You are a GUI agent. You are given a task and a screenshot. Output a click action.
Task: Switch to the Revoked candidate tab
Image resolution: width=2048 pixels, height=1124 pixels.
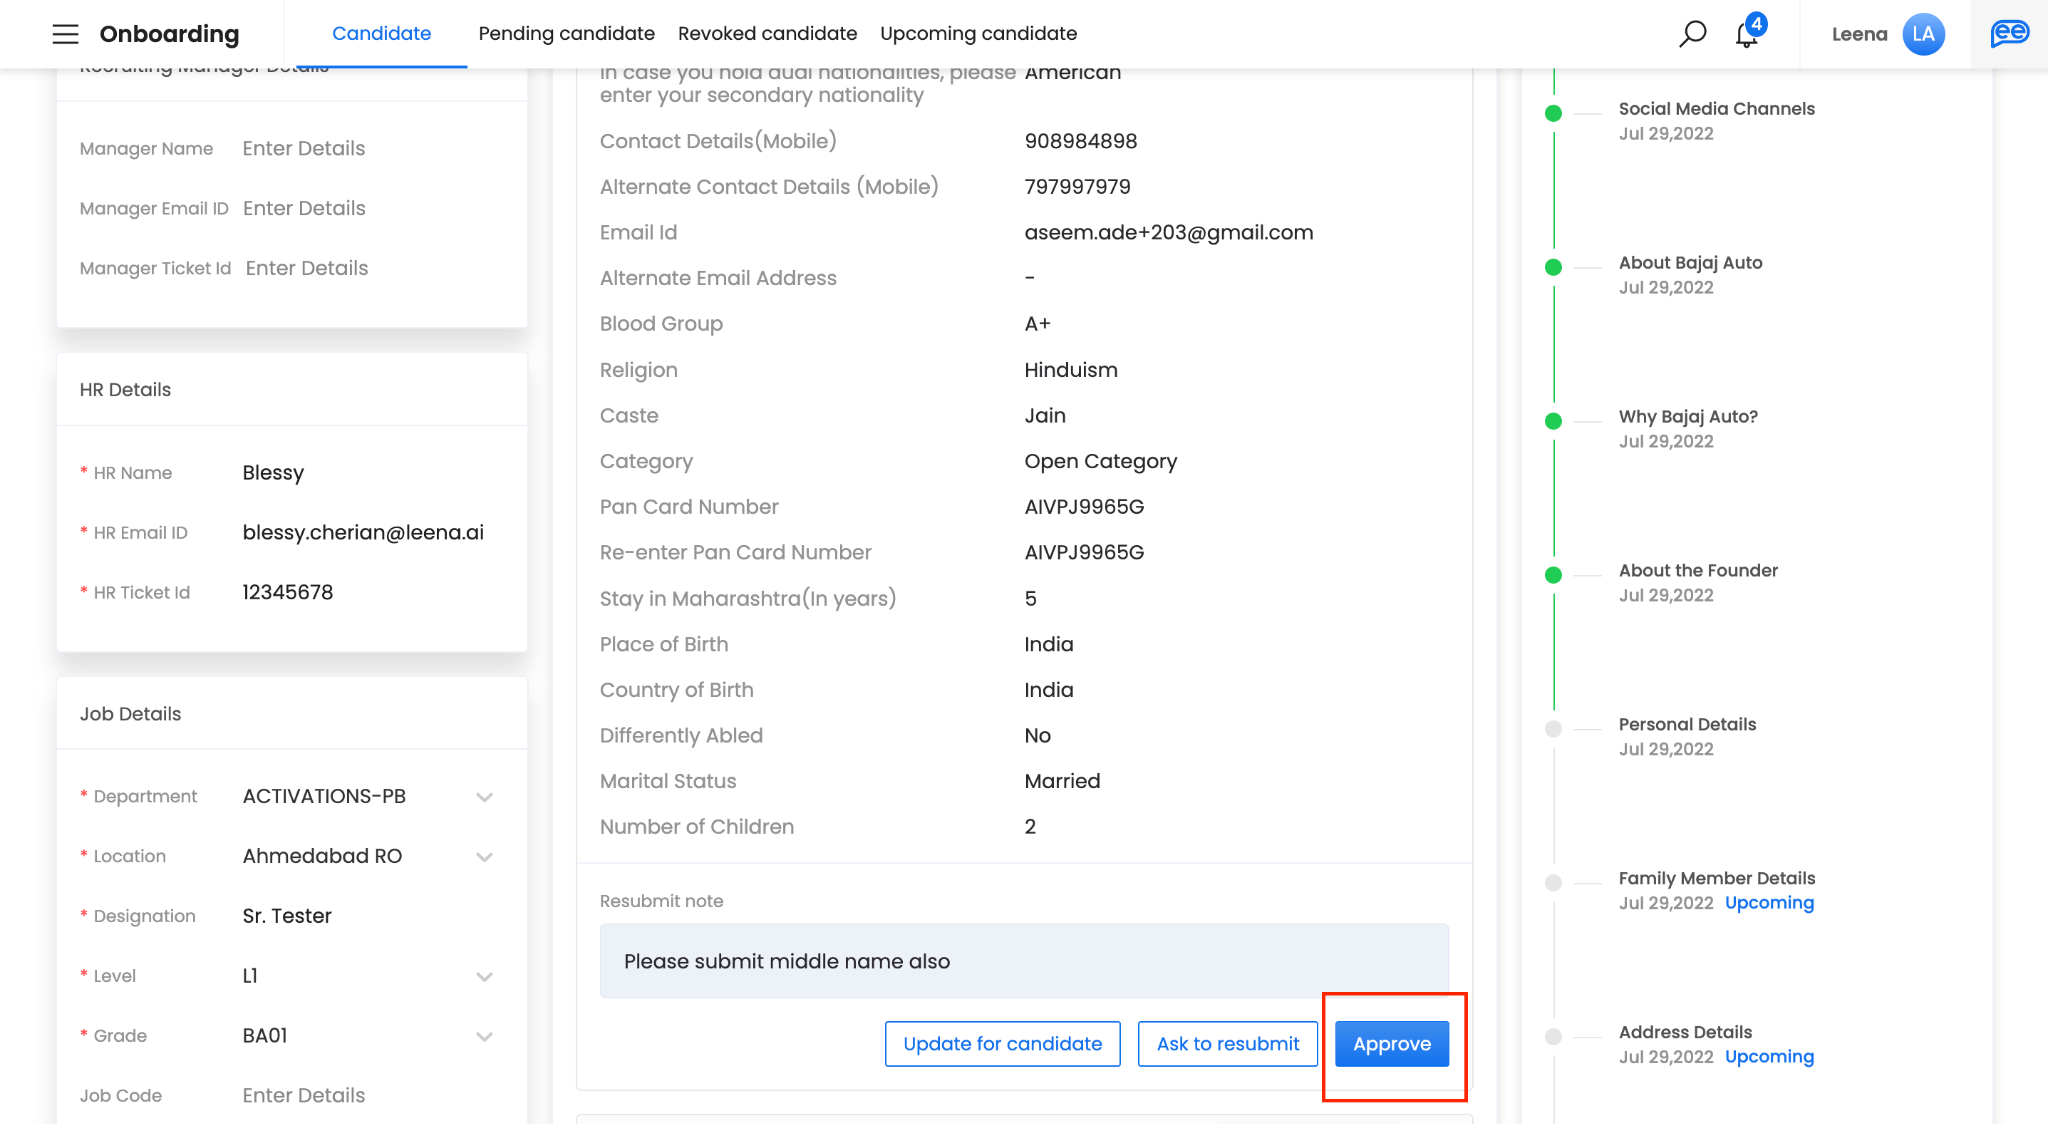click(x=767, y=34)
